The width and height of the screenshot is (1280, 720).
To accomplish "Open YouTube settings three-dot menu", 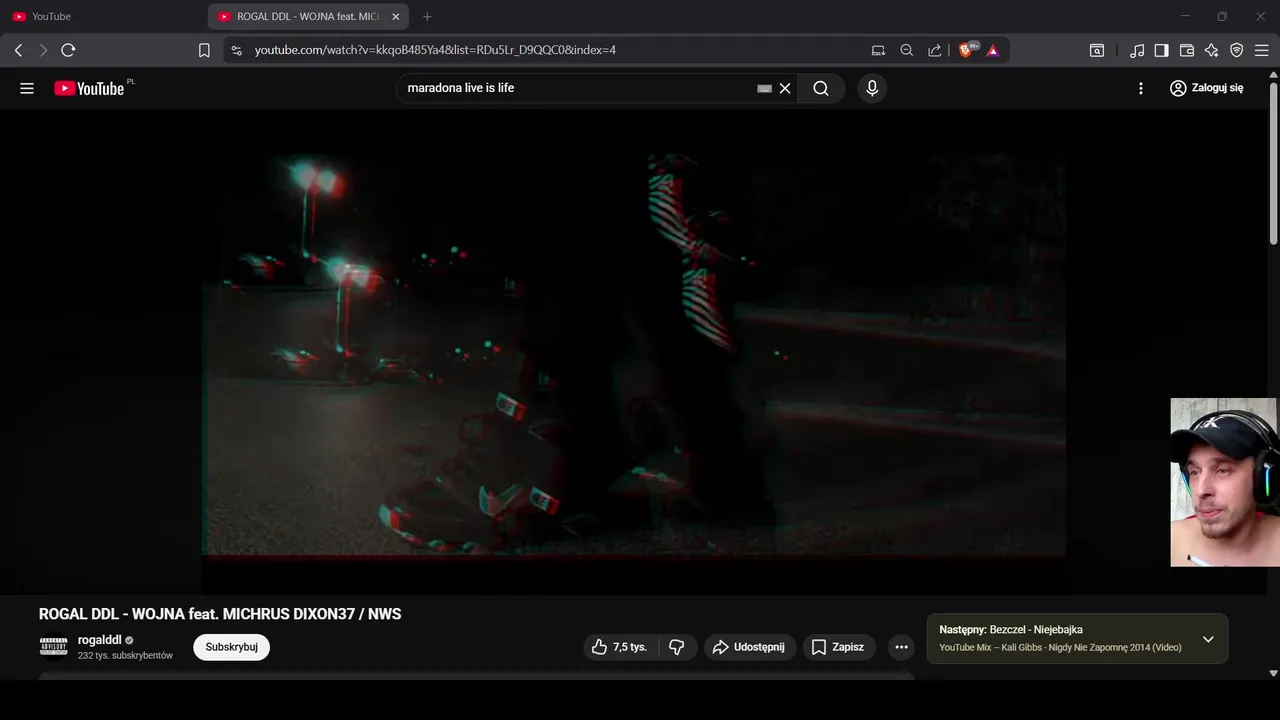I will 1141,88.
